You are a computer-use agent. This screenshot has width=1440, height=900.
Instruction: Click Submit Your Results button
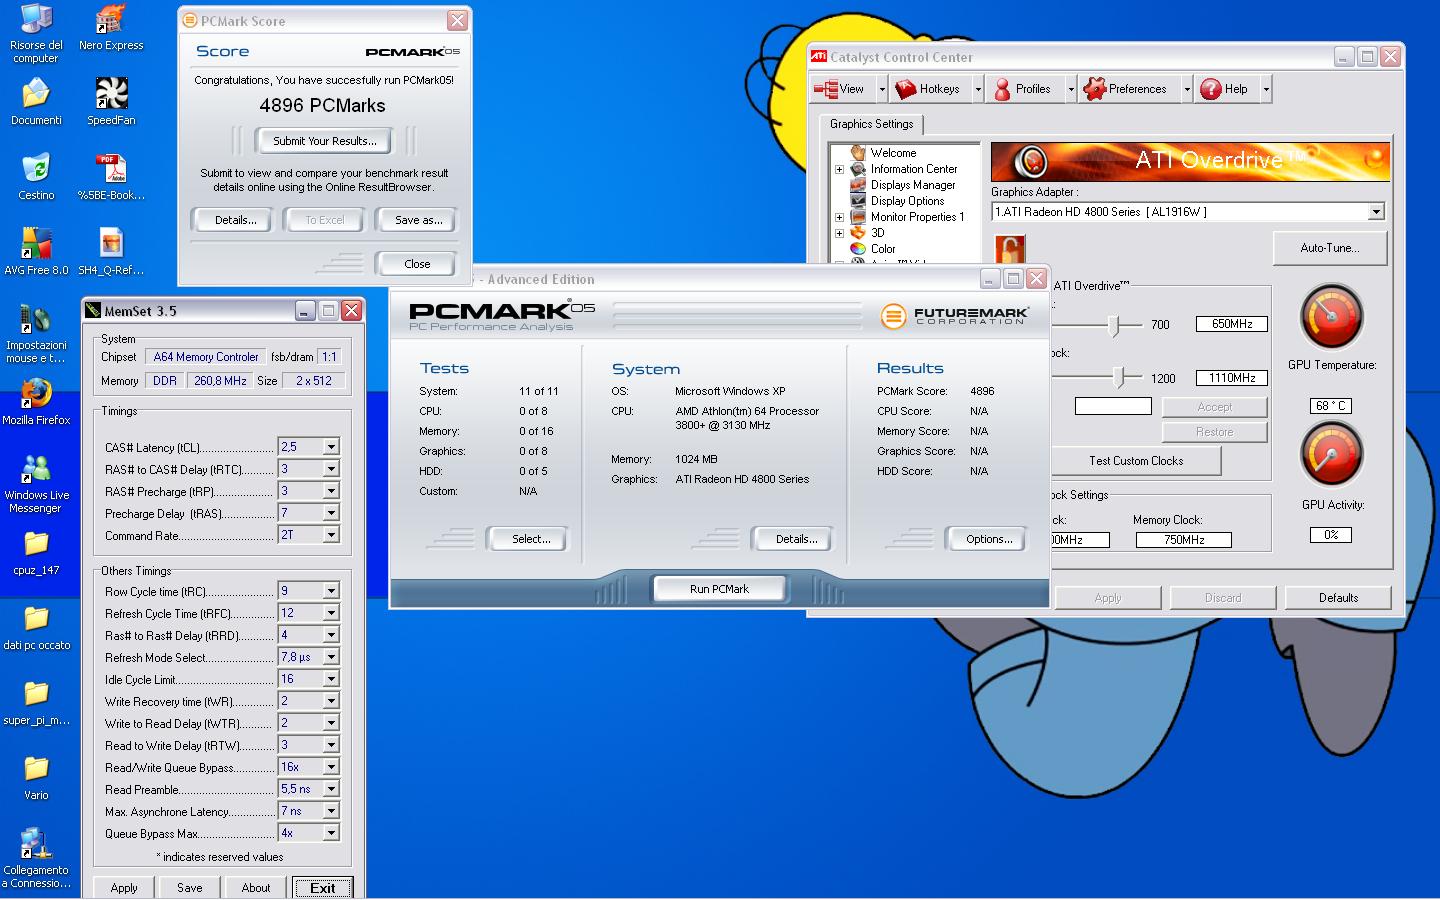point(325,141)
